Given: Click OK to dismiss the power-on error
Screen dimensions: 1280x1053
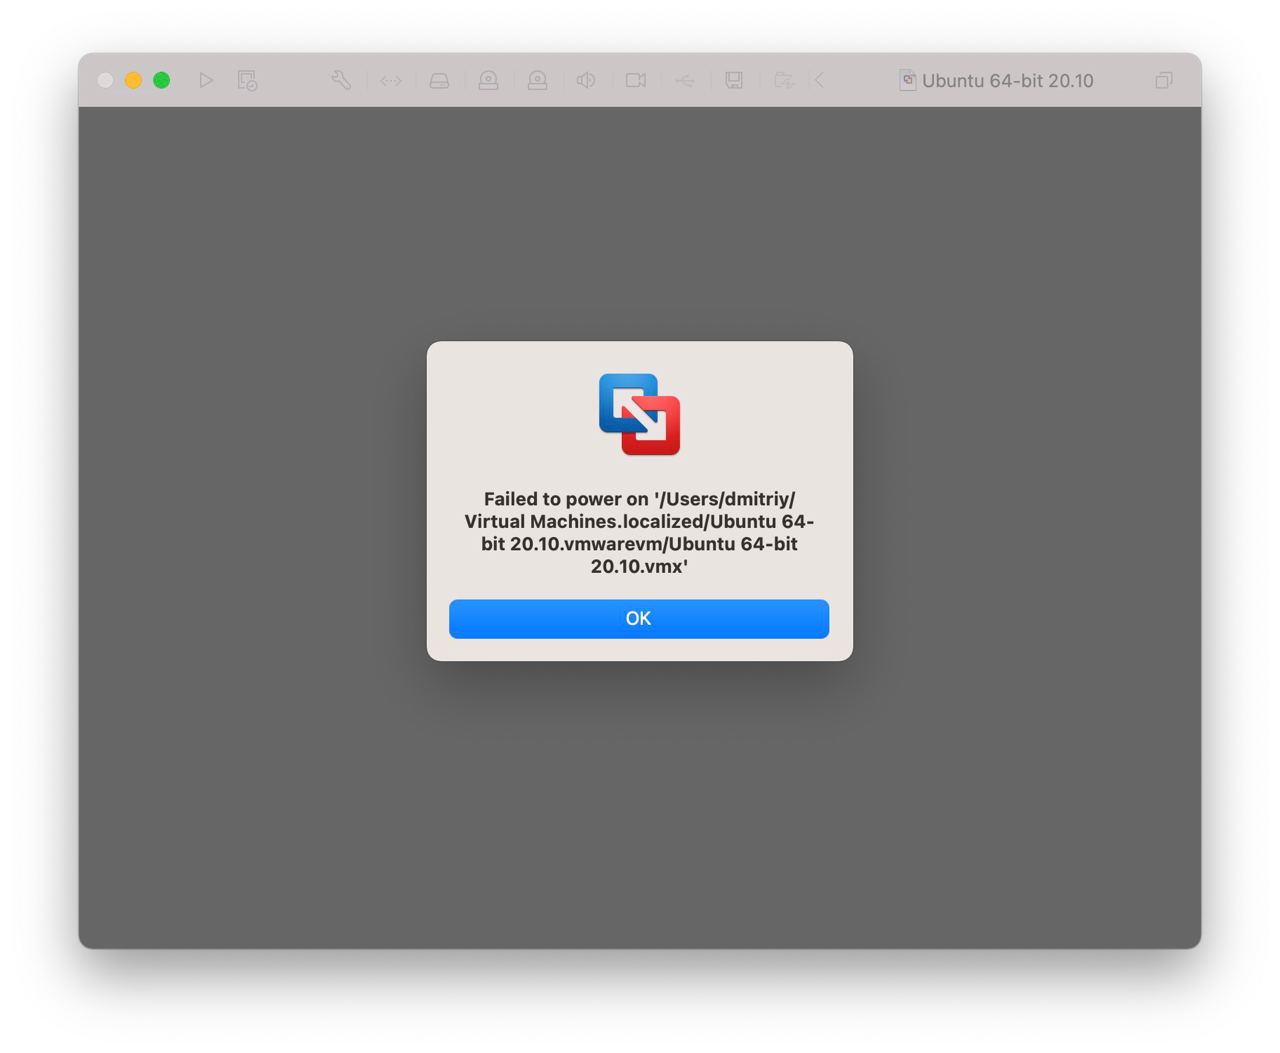Looking at the screenshot, I should point(638,618).
